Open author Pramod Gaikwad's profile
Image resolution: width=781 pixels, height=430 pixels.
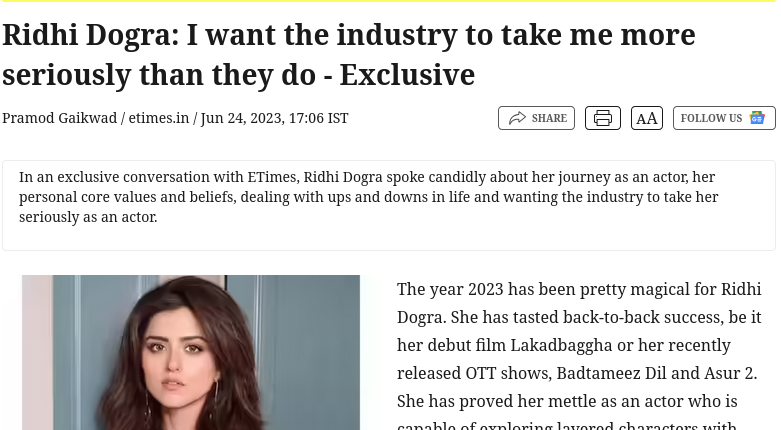tap(59, 118)
